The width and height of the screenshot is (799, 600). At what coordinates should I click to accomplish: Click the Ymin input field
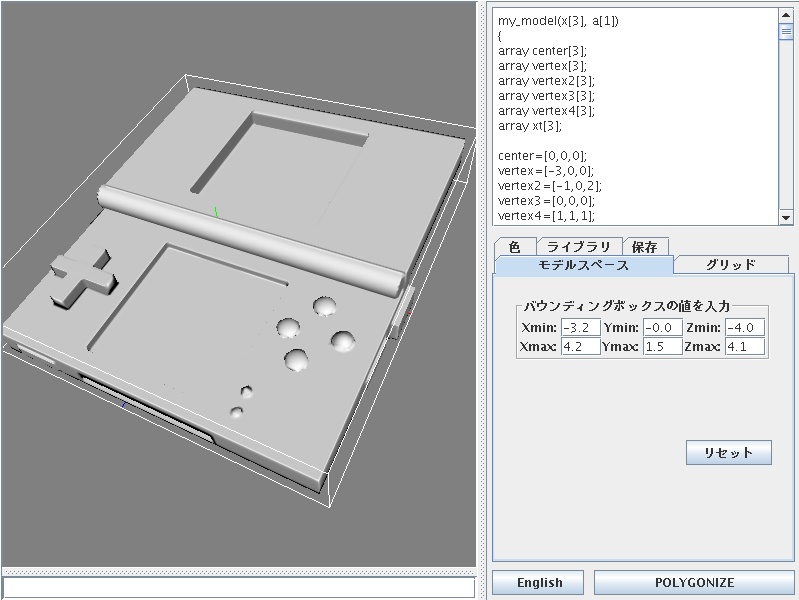(663, 327)
